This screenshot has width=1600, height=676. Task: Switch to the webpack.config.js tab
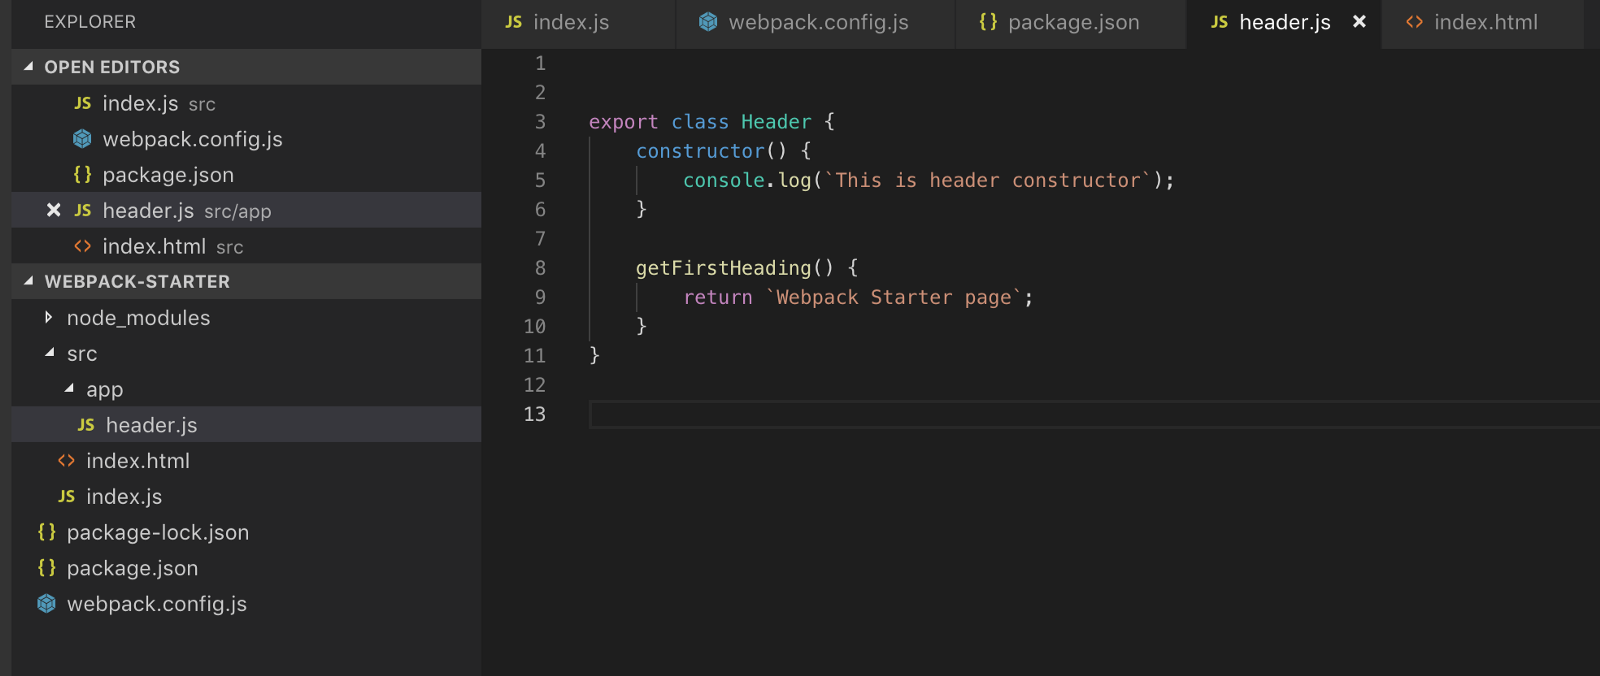click(x=817, y=22)
